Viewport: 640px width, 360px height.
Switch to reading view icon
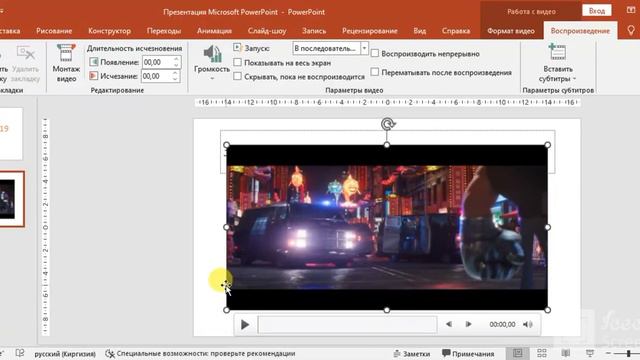(x=566, y=353)
